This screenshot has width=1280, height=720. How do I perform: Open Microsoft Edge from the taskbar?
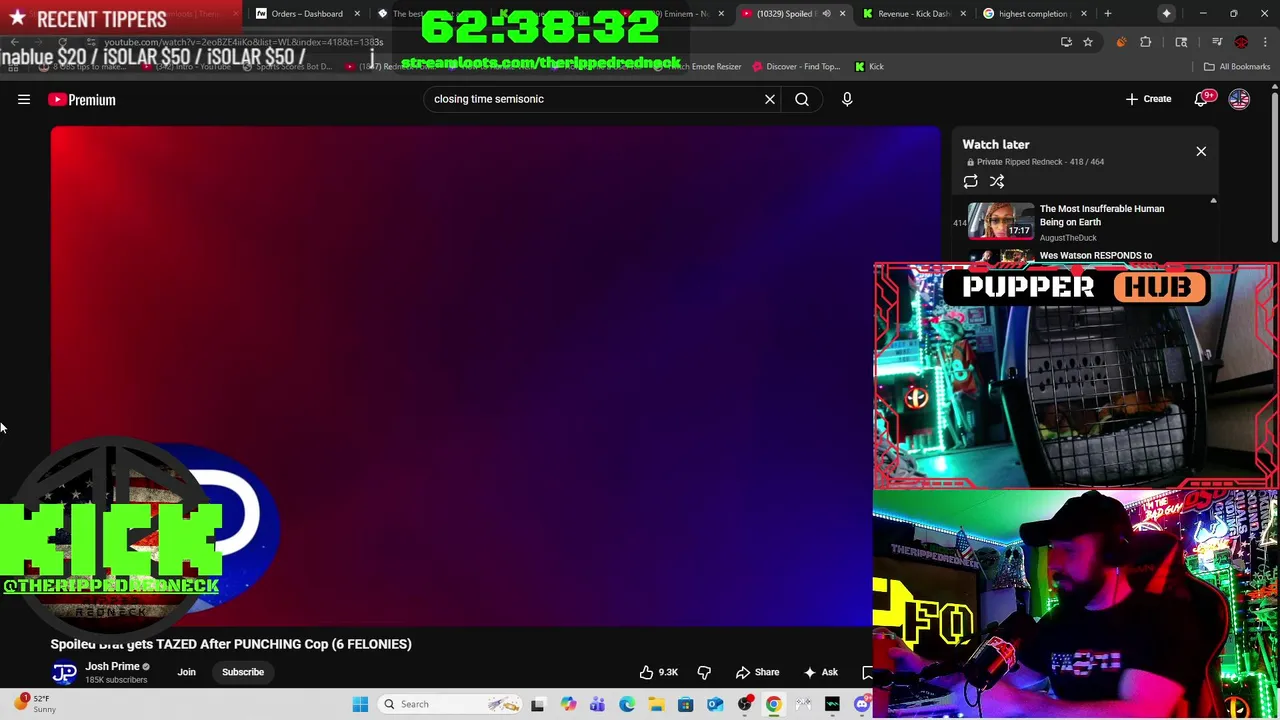[627, 704]
